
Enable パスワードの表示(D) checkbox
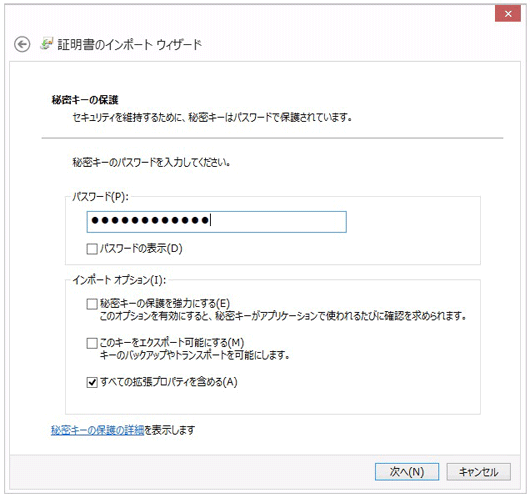tap(92, 249)
